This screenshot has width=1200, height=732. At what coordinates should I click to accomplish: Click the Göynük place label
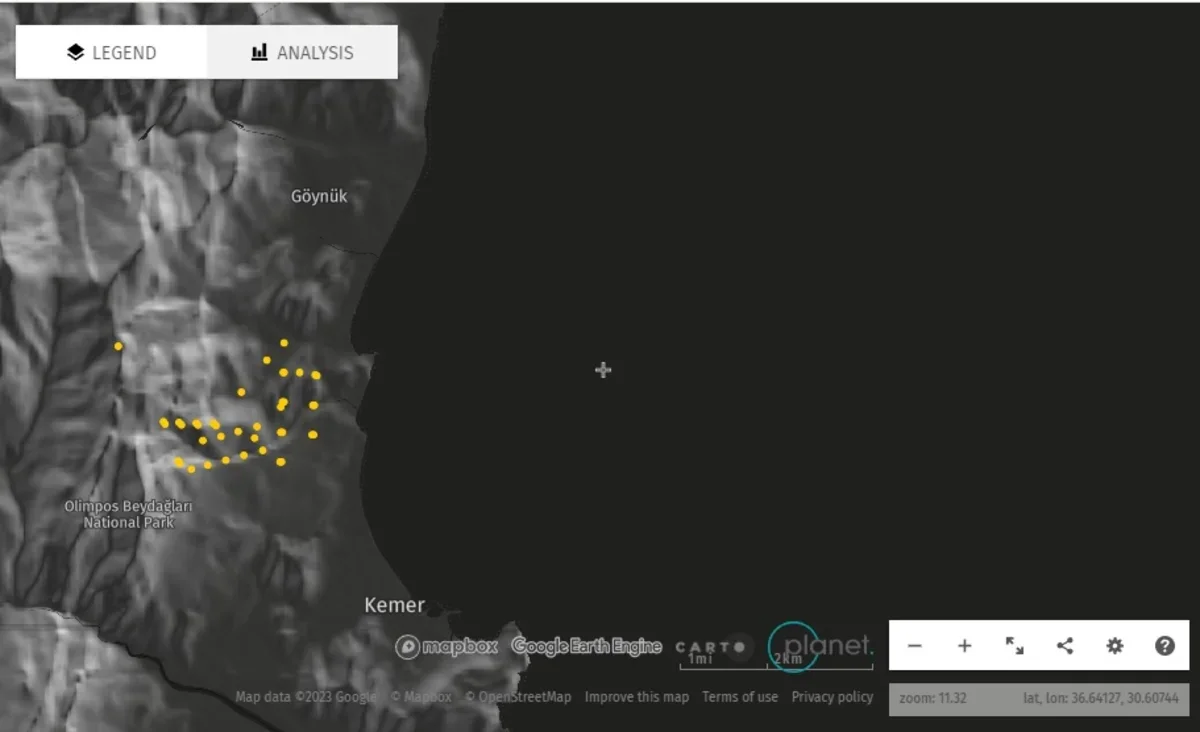point(319,196)
